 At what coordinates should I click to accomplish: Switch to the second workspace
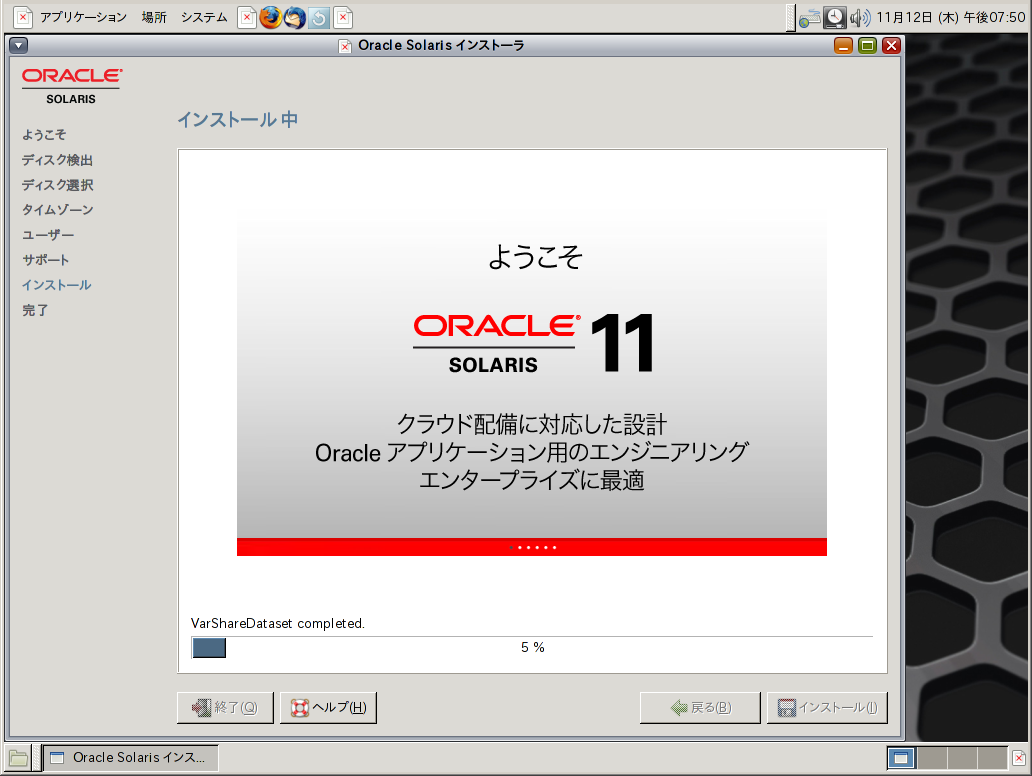pos(932,758)
